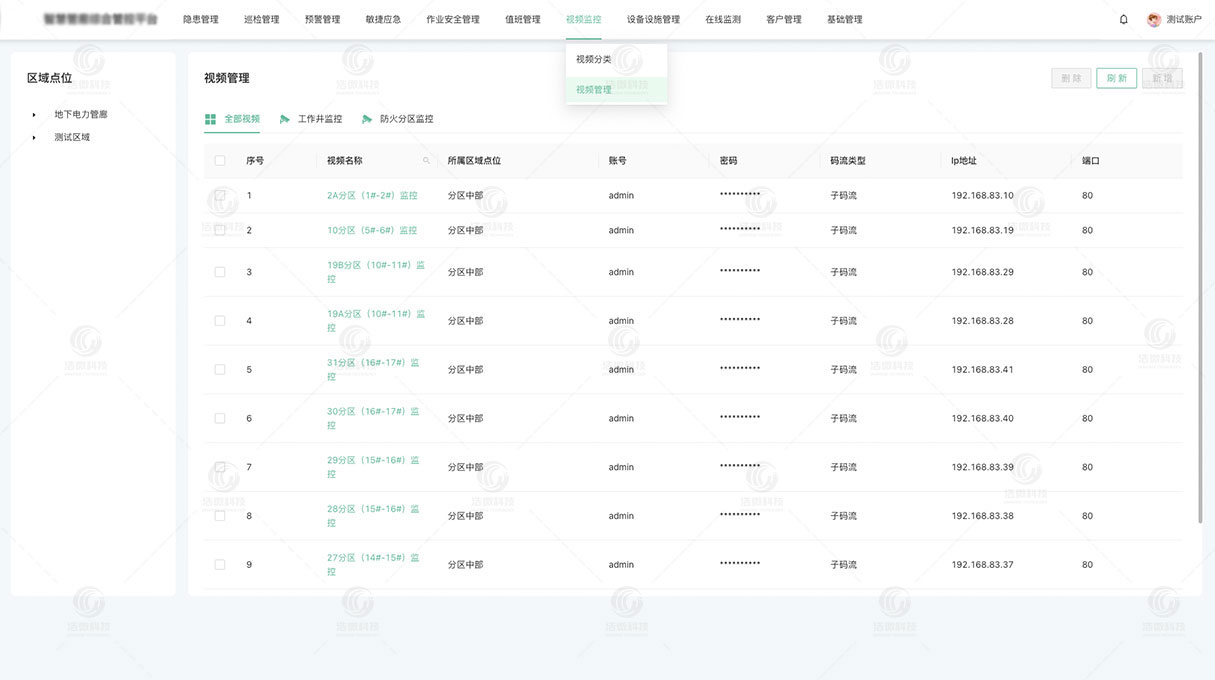
Task: Select 视频分类 from the open menu
Action: click(594, 59)
